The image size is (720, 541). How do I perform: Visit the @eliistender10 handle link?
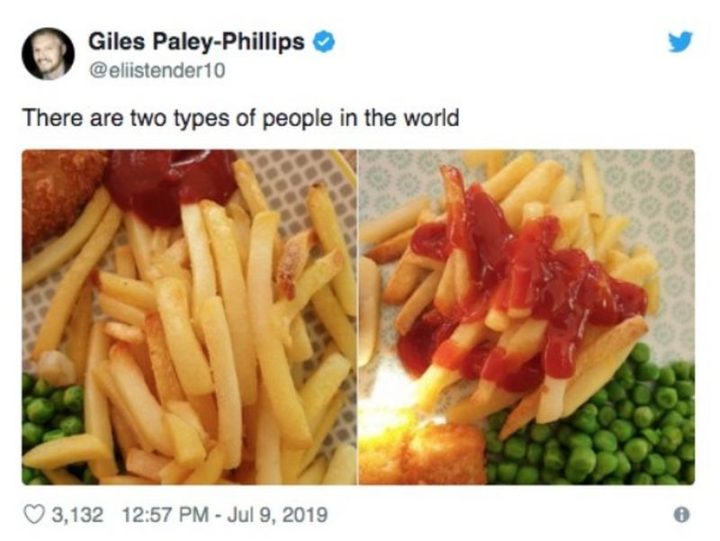tap(157, 71)
